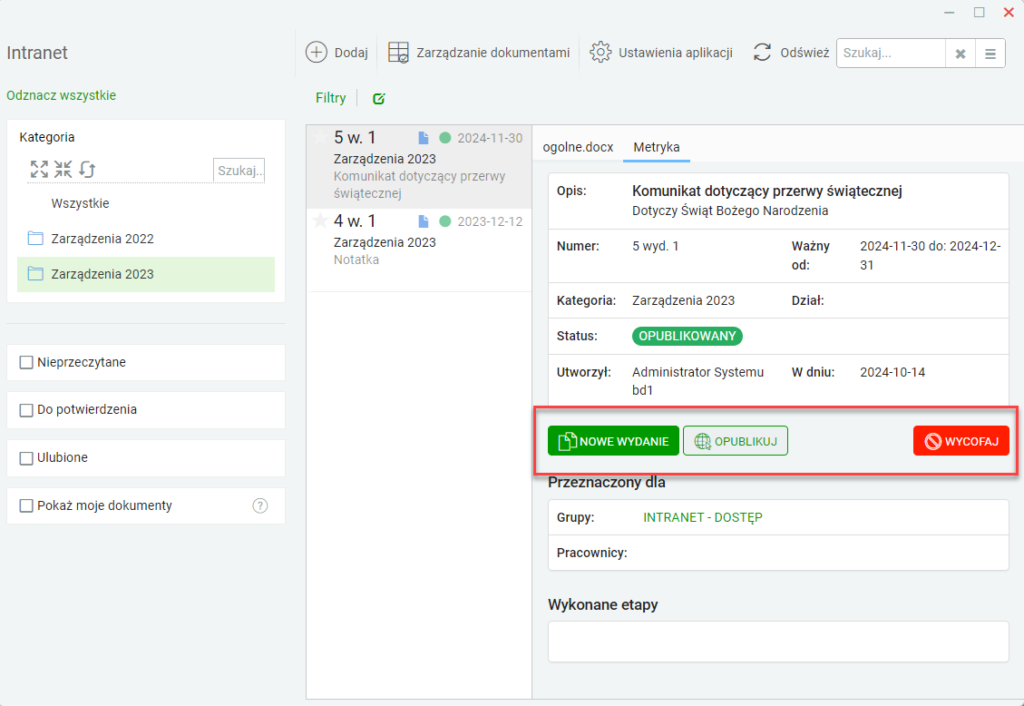Click folder icon of Zarządzenia 2023
The image size is (1024, 706).
(35, 274)
